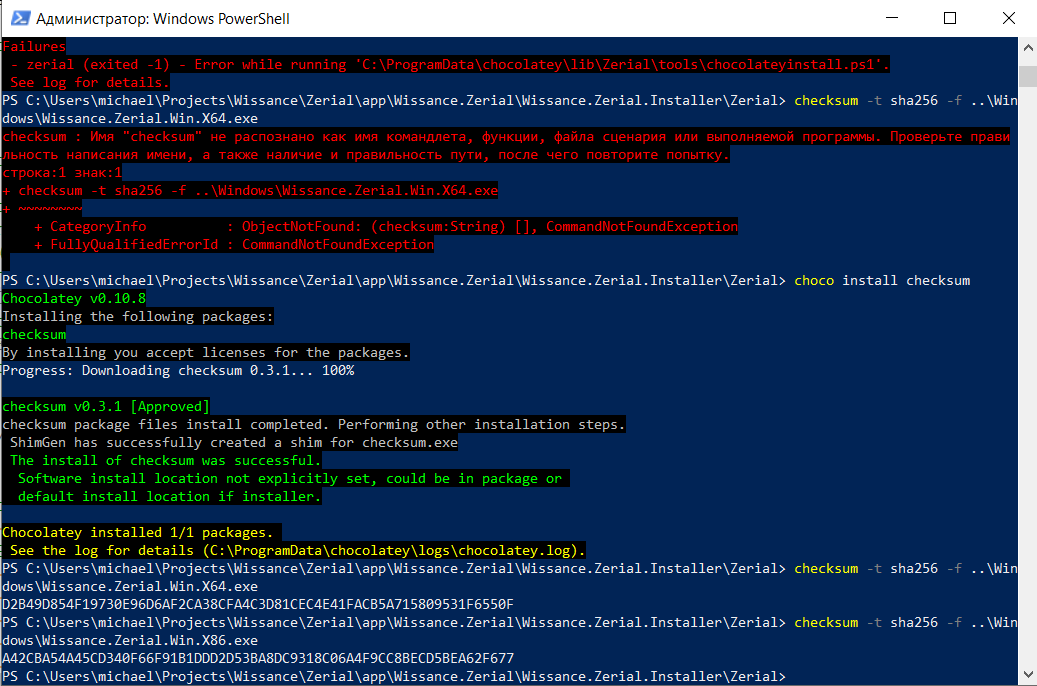Click the PowerShell icon in the title bar
Image resolution: width=1037 pixels, height=686 pixels.
coord(20,18)
